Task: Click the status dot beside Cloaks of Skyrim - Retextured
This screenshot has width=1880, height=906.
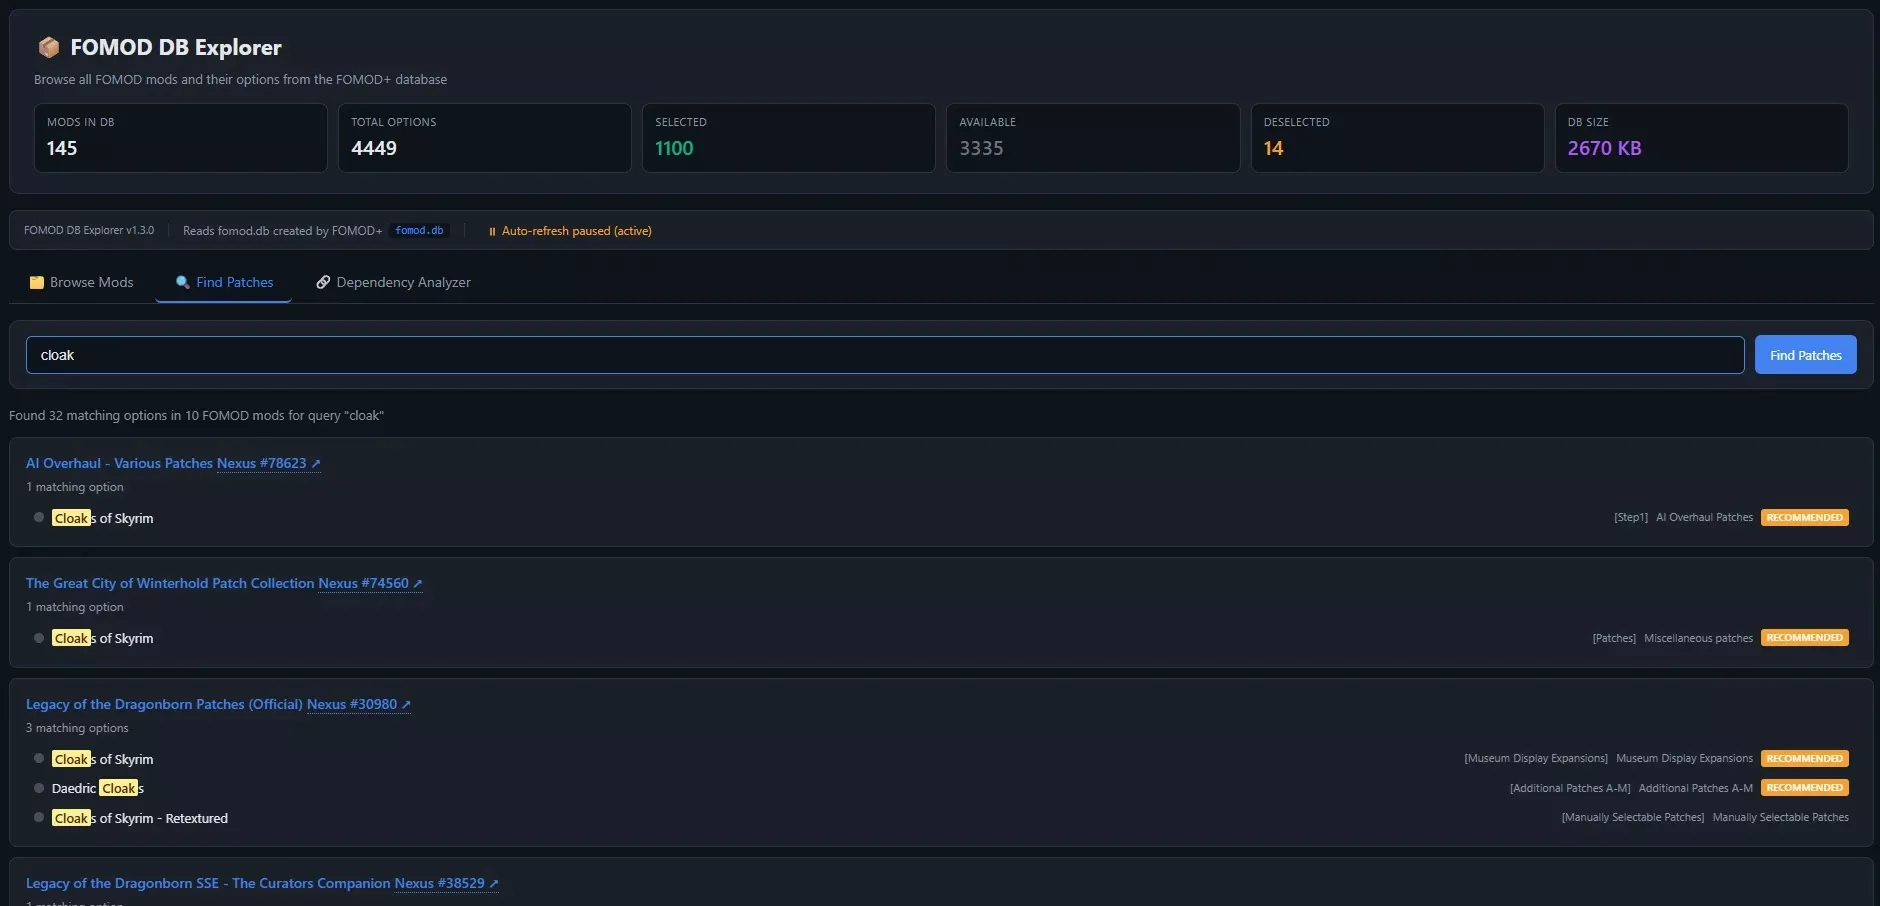Action: coord(39,818)
